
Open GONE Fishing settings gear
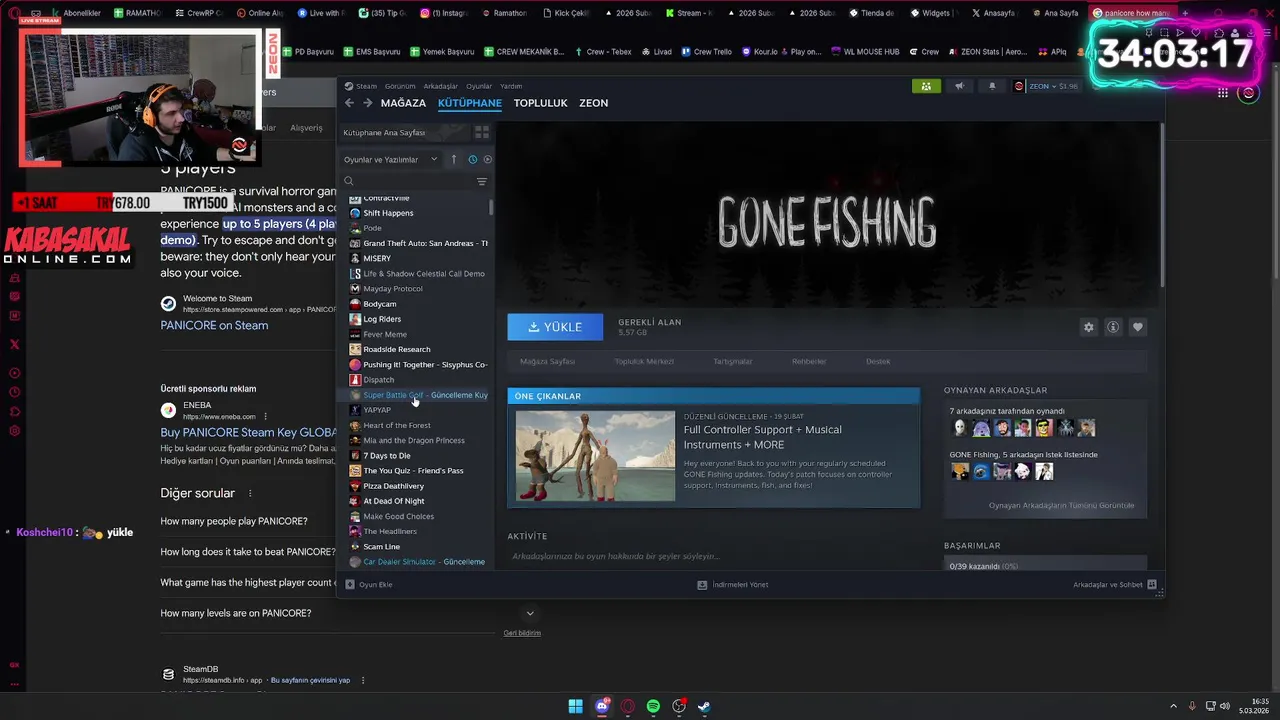(1088, 327)
